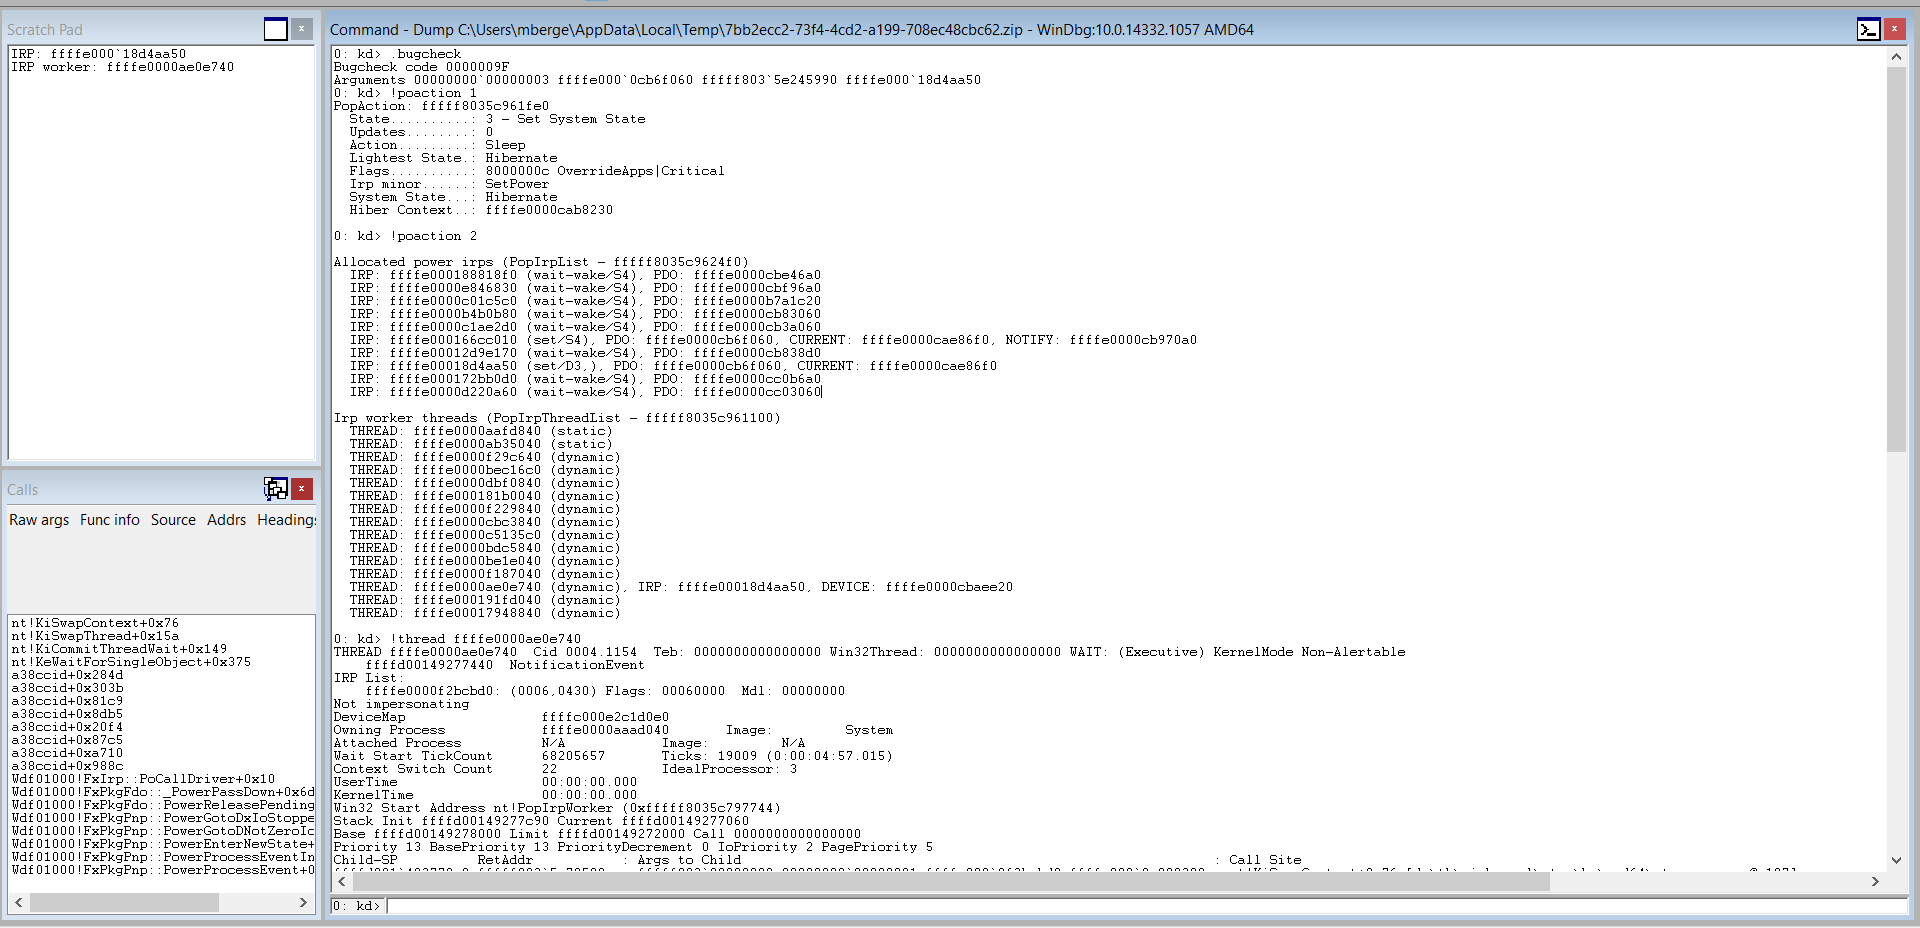
Task: Toggle Raw args in the Calls toolbar
Action: click(x=38, y=519)
